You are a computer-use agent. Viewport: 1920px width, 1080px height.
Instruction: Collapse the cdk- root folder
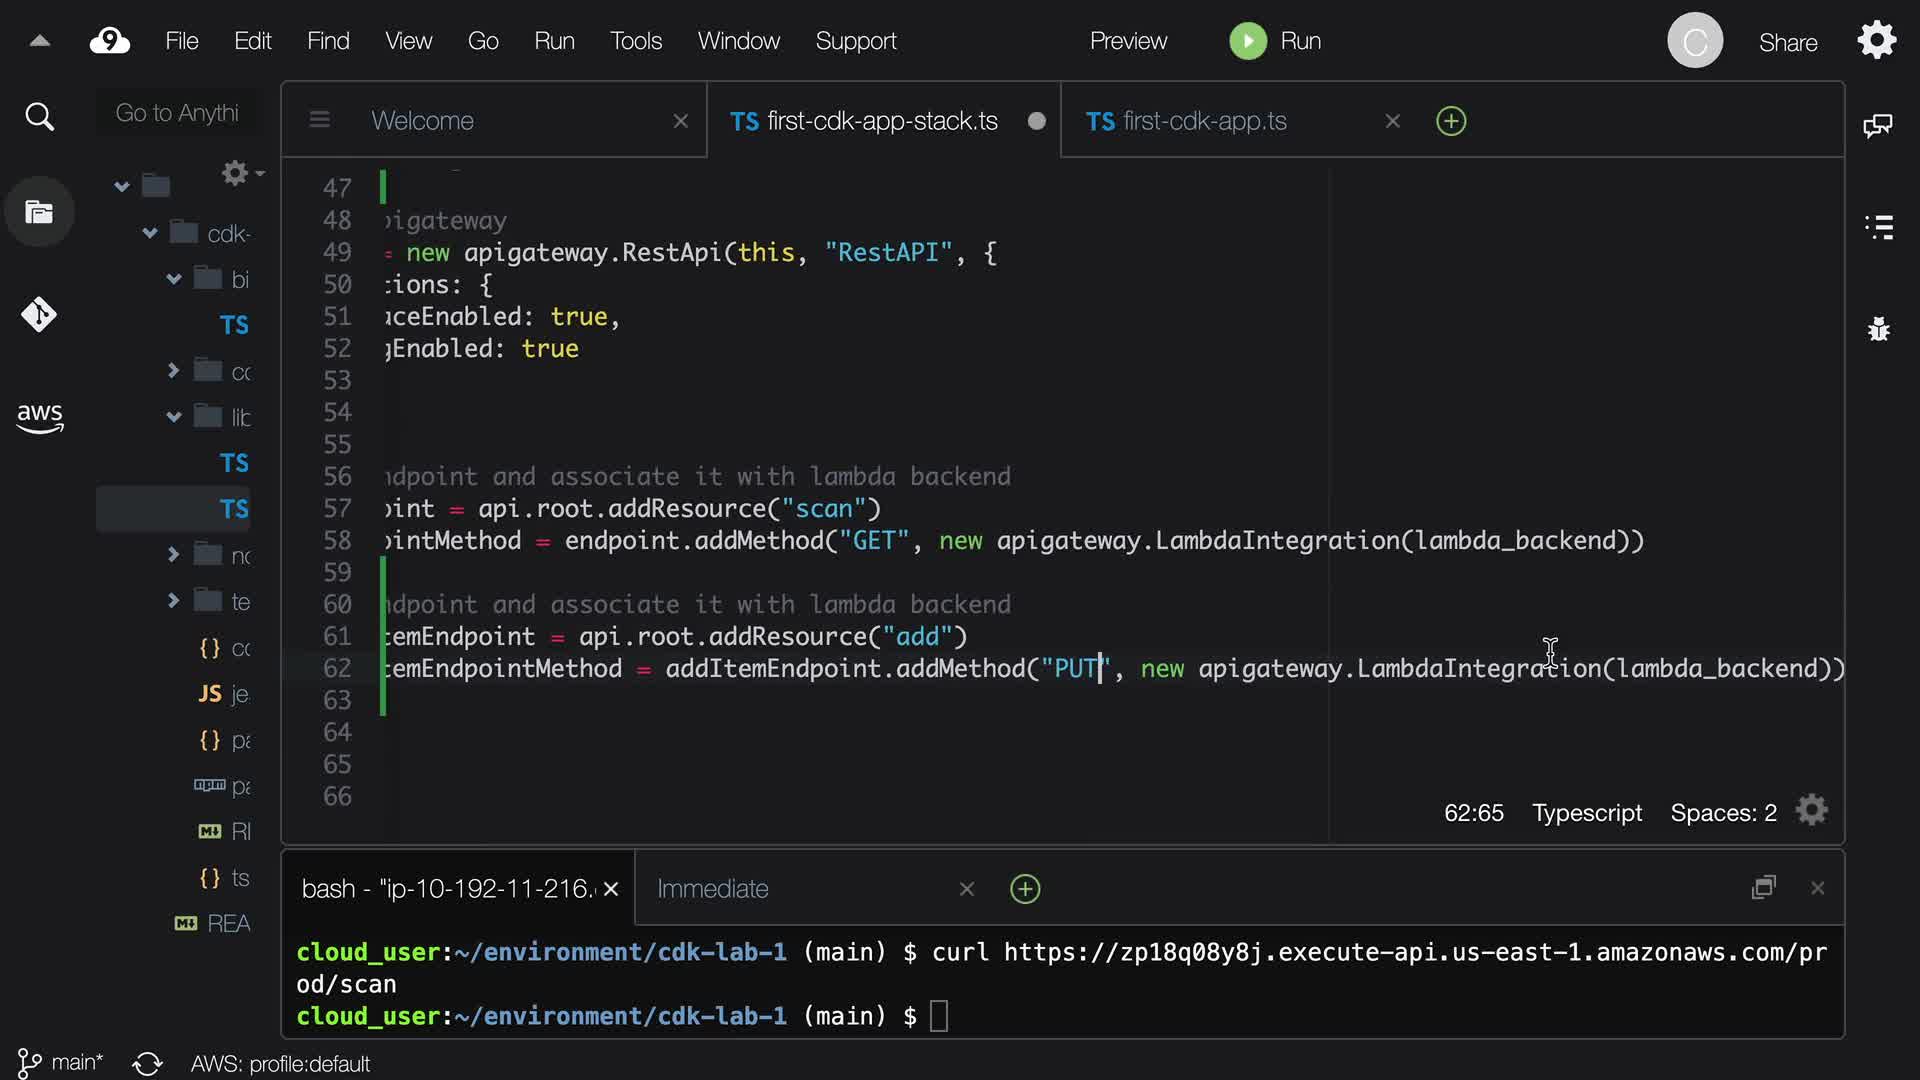[150, 233]
